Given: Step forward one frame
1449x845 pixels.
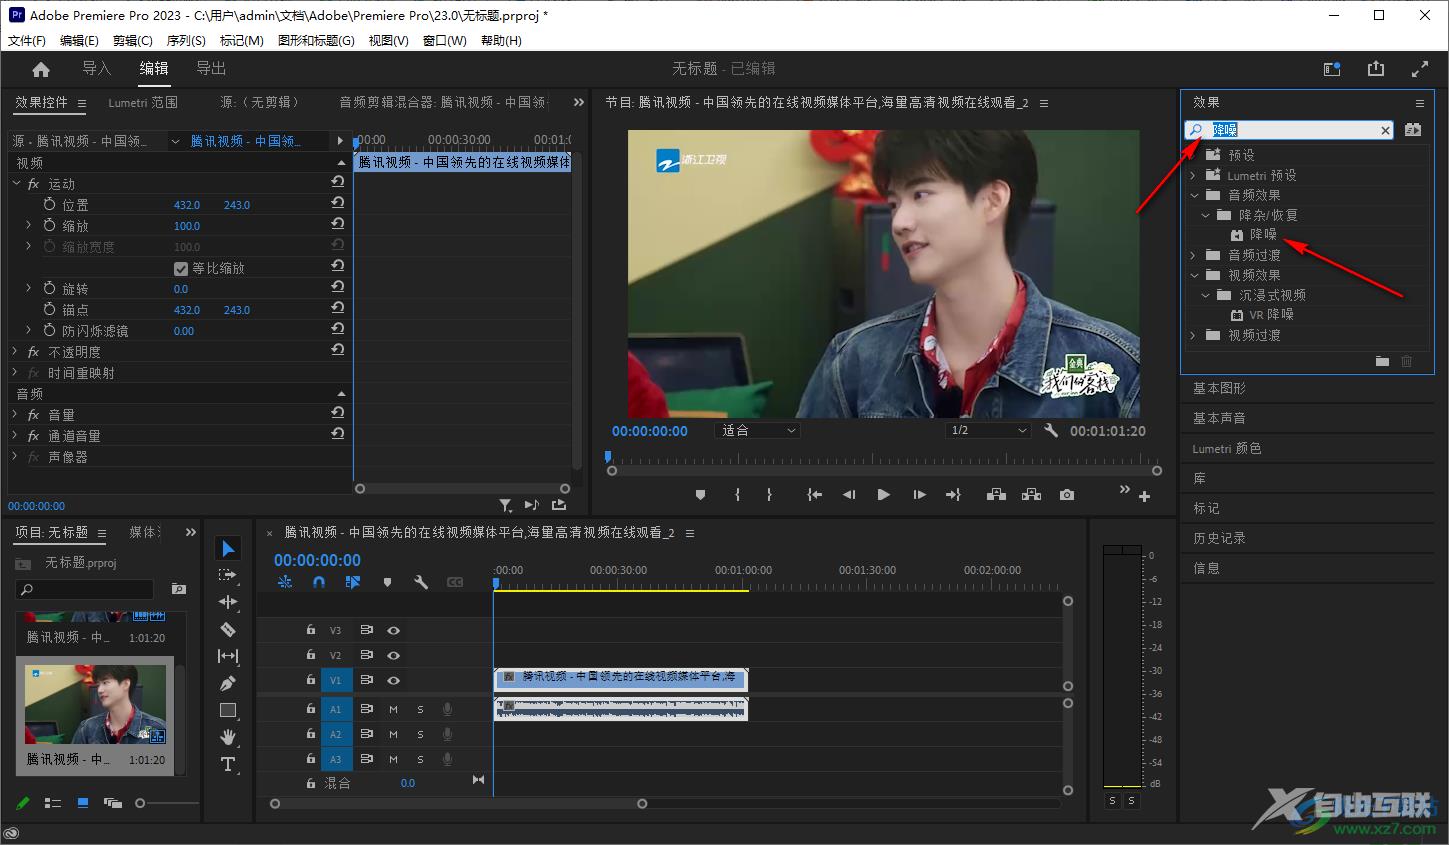Looking at the screenshot, I should (918, 495).
